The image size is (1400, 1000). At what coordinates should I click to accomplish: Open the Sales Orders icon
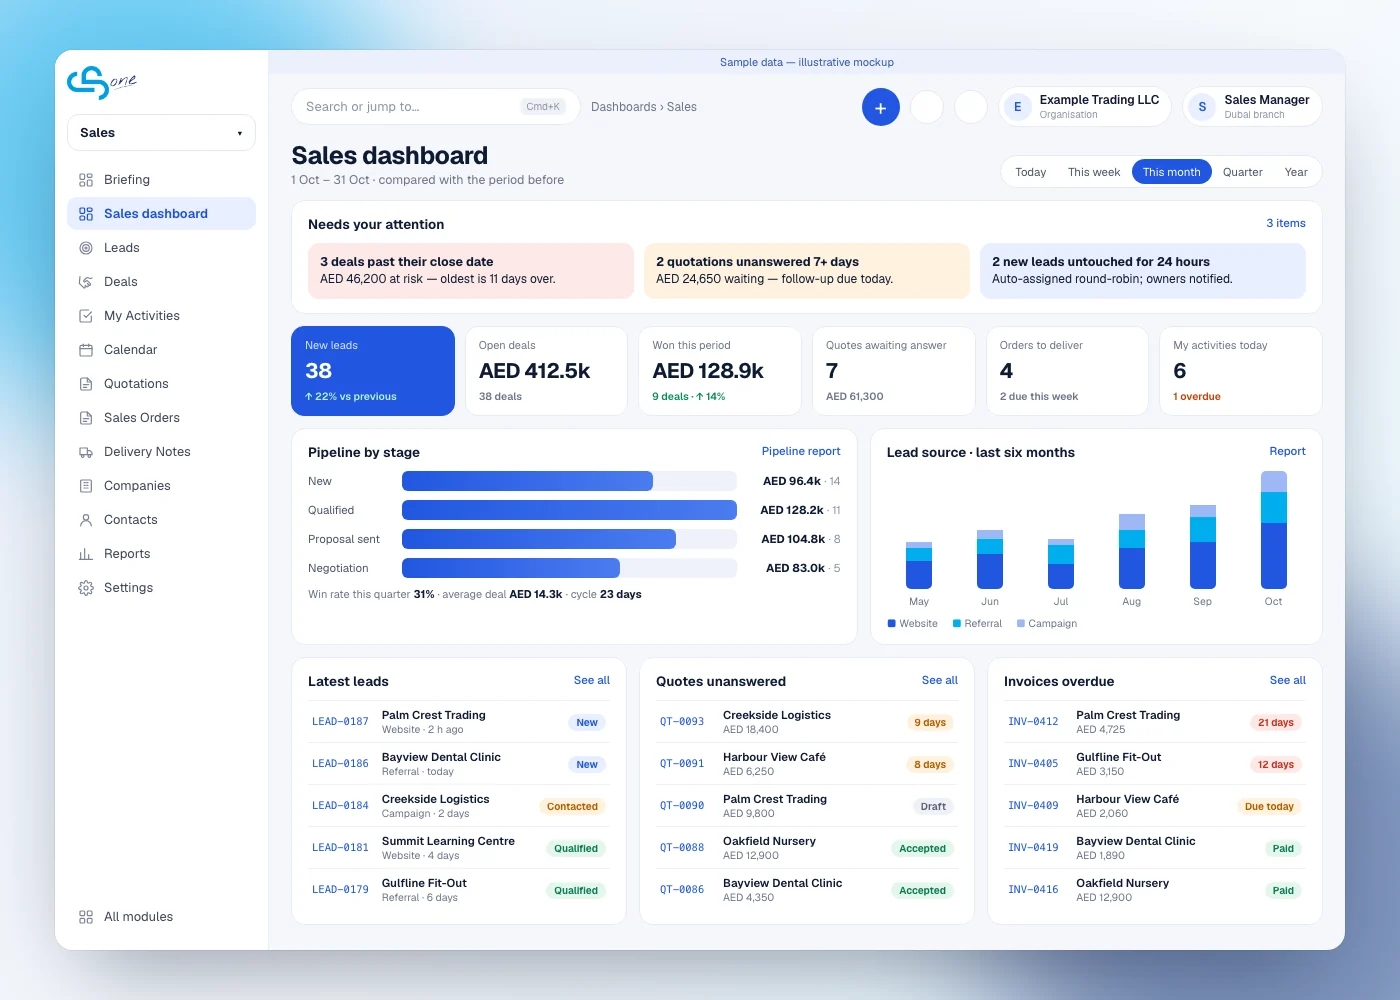(86, 418)
